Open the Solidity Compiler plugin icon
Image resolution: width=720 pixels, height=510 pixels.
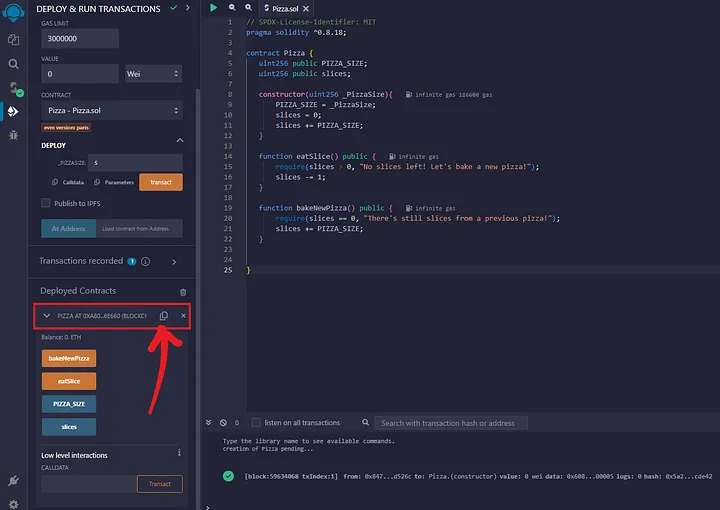coord(13,87)
